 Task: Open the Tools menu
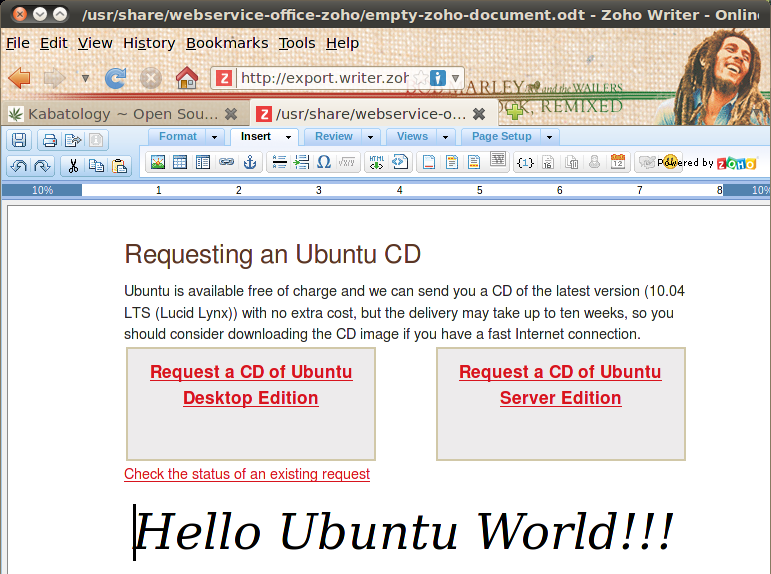click(x=297, y=43)
